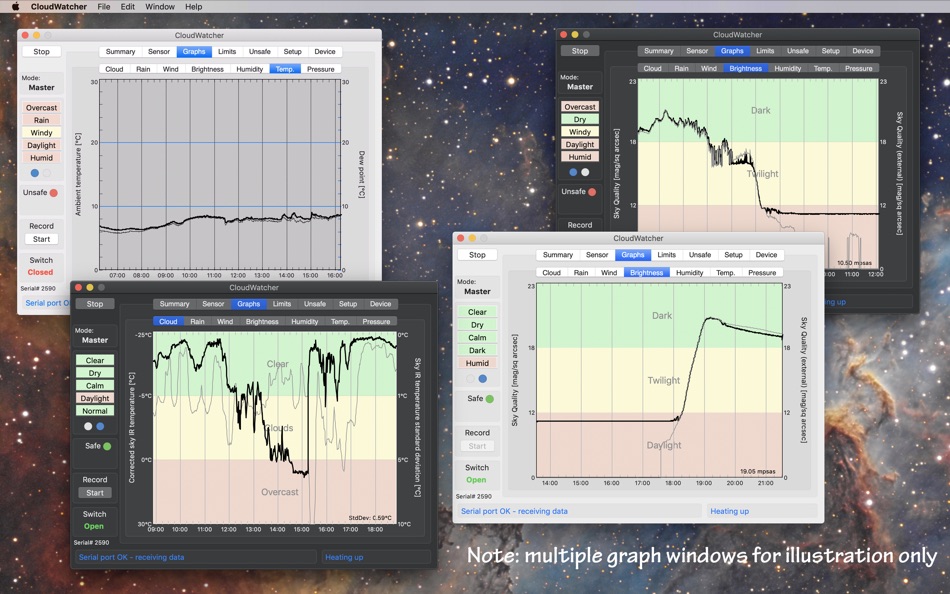Click Rain status in the light Temp. window
The image size is (950, 594).
pos(41,120)
